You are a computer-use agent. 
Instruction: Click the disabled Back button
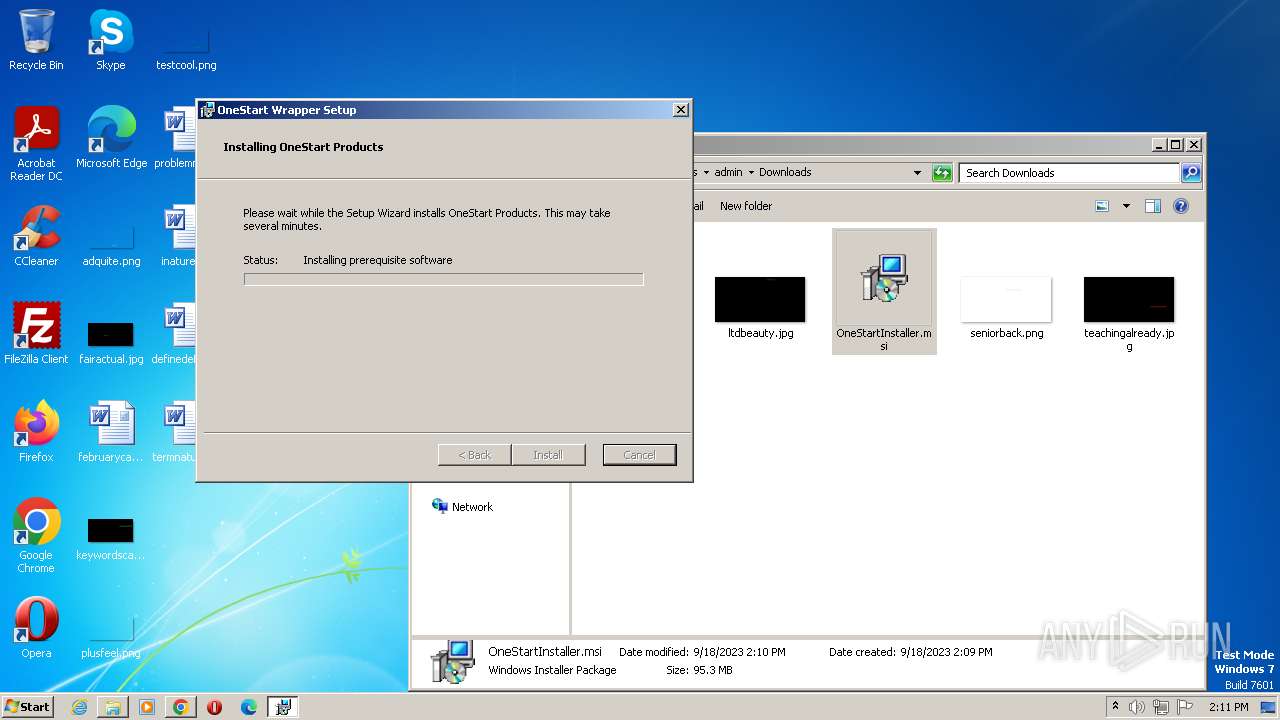click(x=474, y=455)
